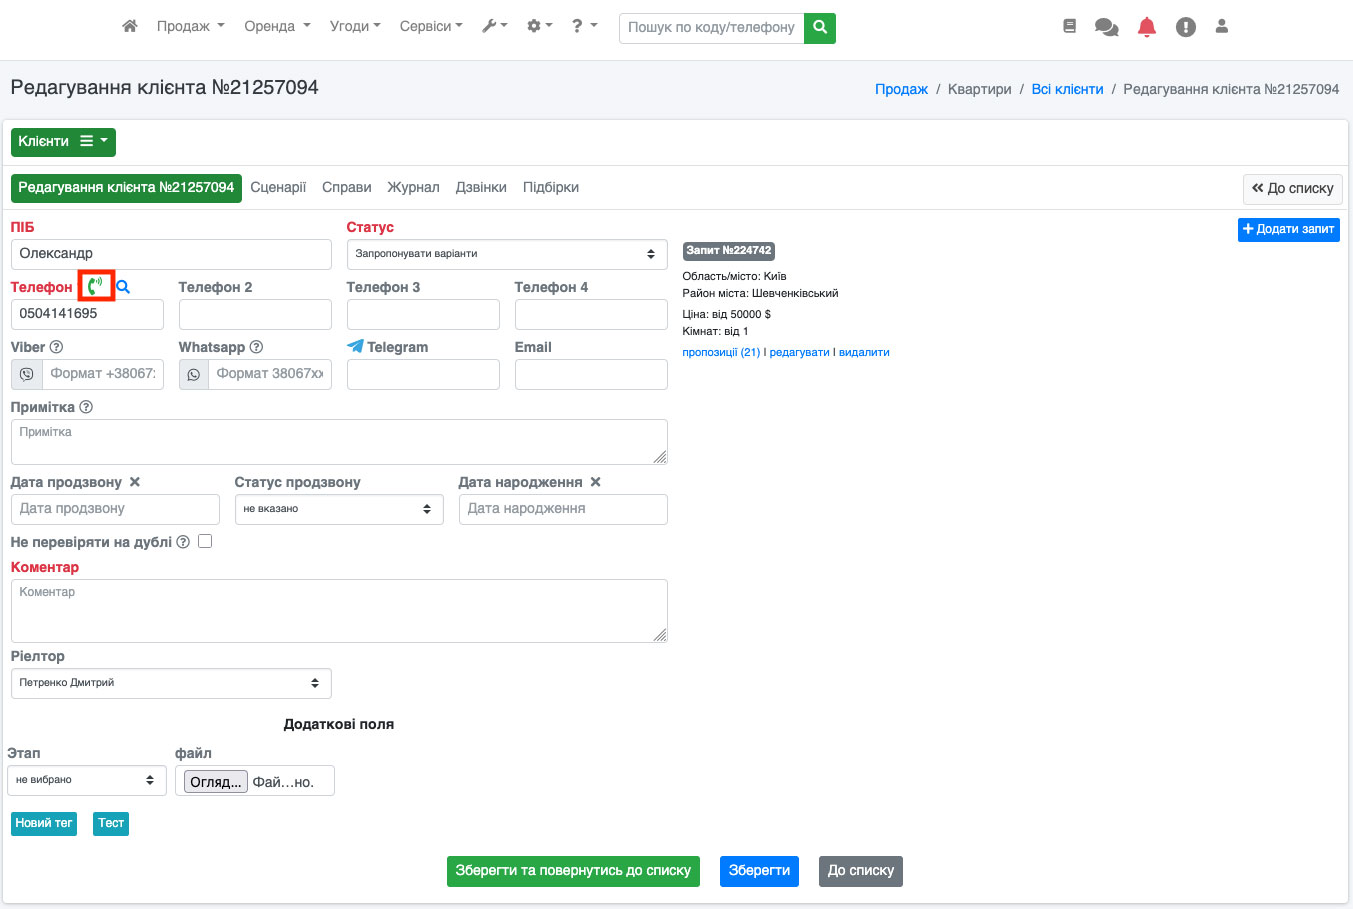Clear the Дата продзвону date
1353x909 pixels.
135,482
